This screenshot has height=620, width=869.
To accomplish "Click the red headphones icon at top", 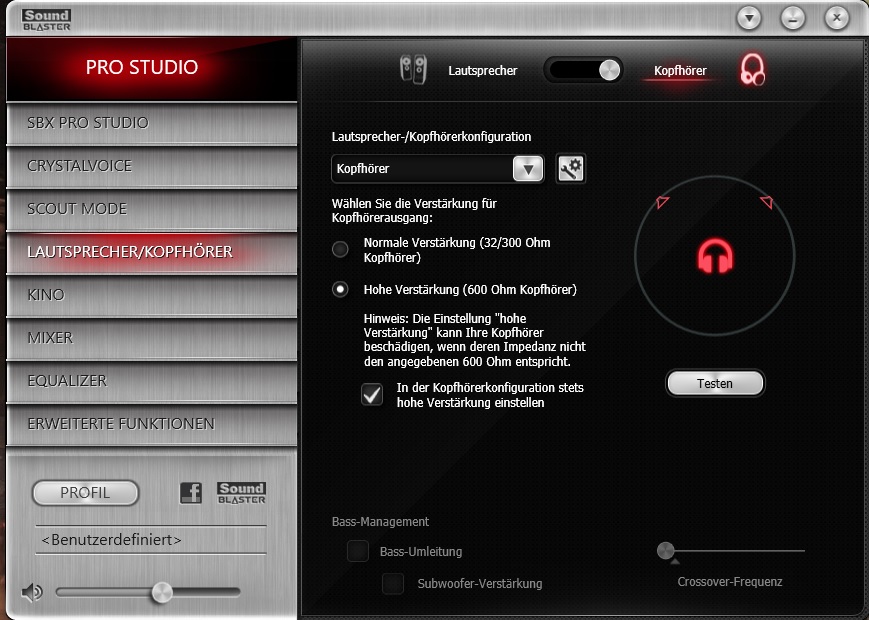I will pos(752,70).
